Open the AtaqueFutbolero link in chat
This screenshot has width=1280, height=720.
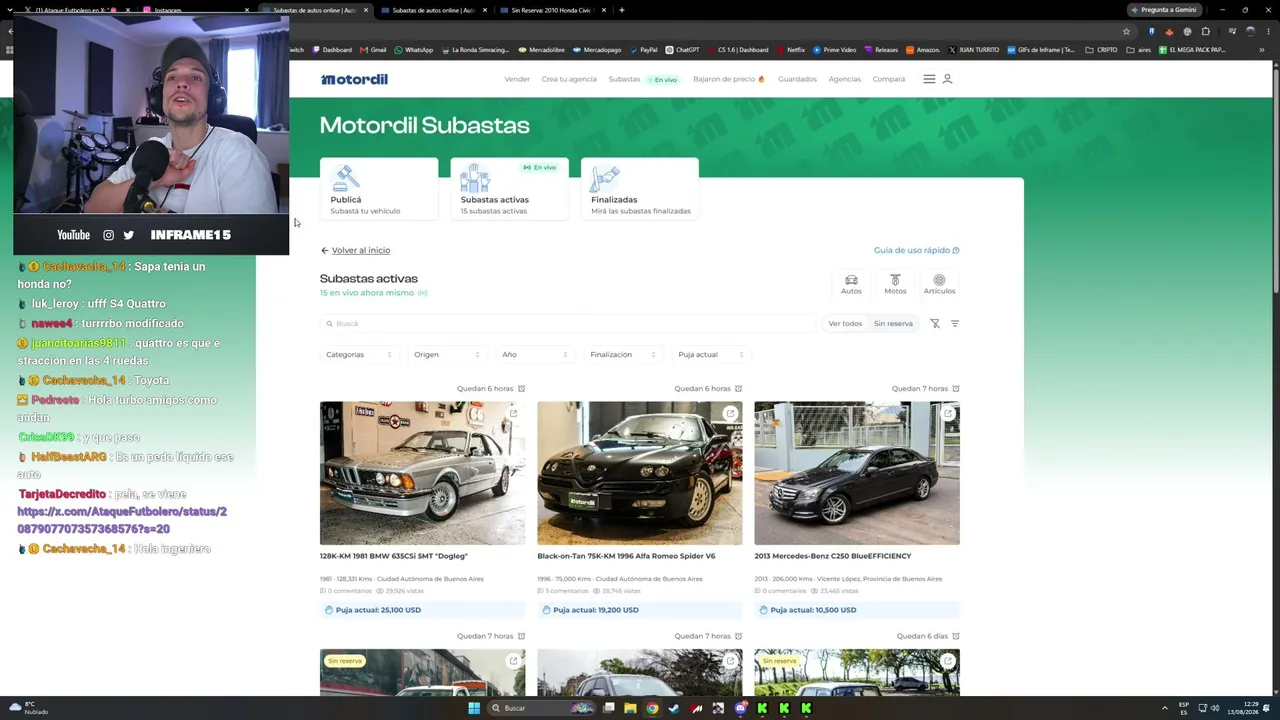[122, 520]
